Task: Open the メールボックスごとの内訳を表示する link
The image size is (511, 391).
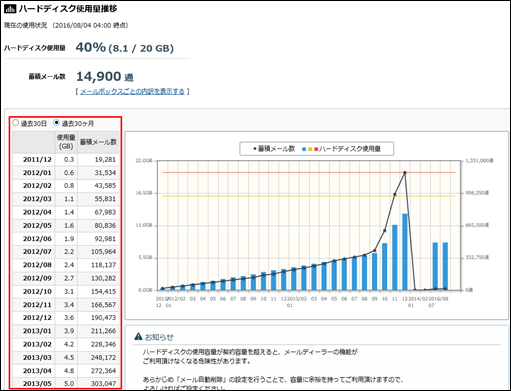Action: click(132, 91)
